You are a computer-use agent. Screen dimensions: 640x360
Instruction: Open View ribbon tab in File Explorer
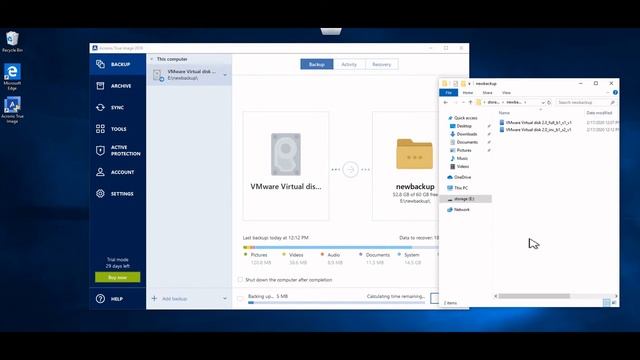pos(506,93)
